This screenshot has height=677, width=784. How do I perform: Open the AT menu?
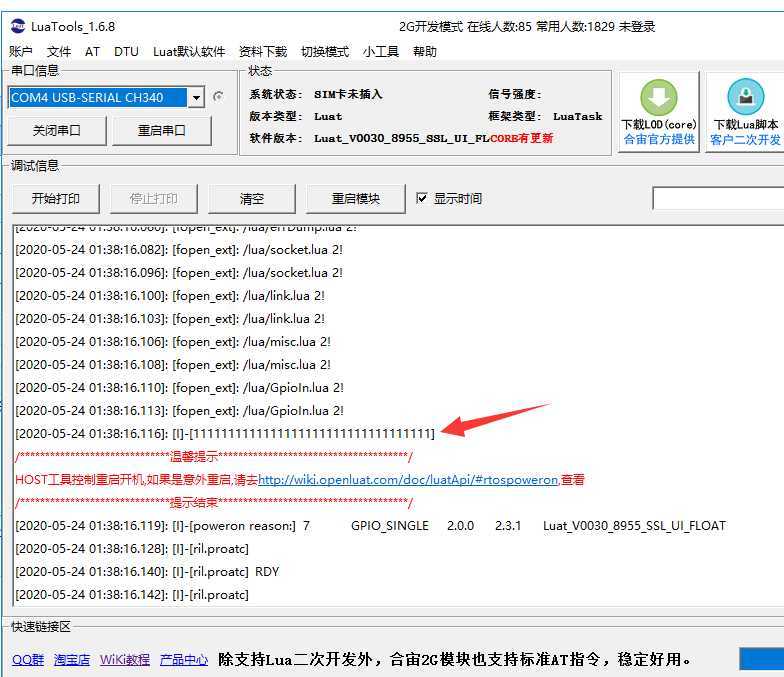tap(92, 52)
